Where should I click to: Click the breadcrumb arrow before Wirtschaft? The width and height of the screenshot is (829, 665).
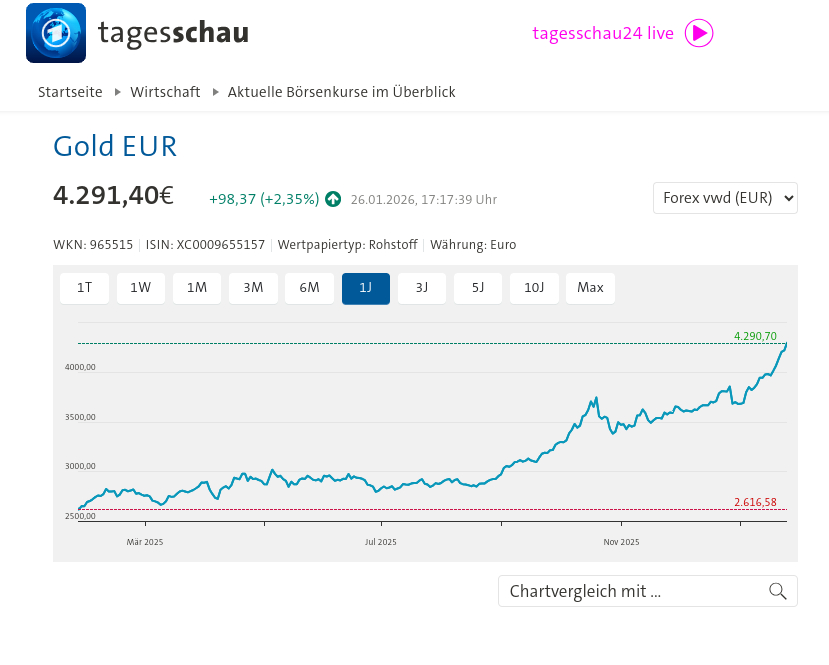117,92
